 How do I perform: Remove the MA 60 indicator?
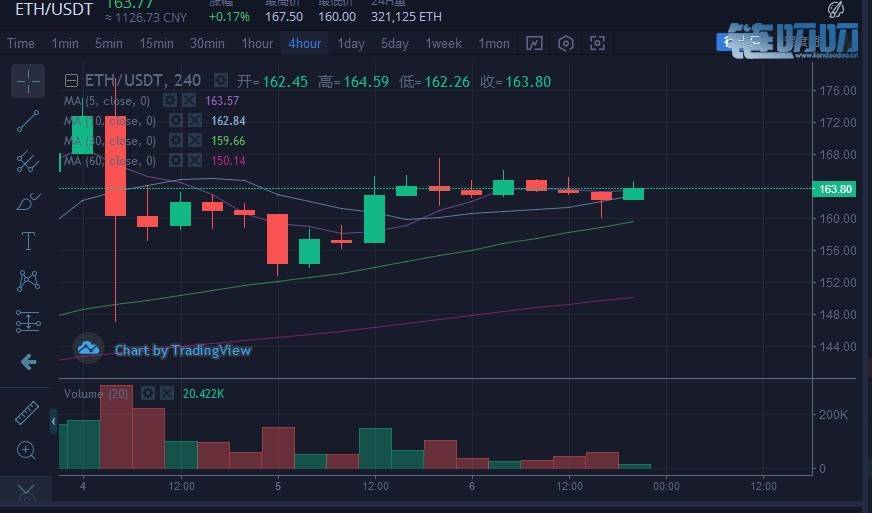194,161
